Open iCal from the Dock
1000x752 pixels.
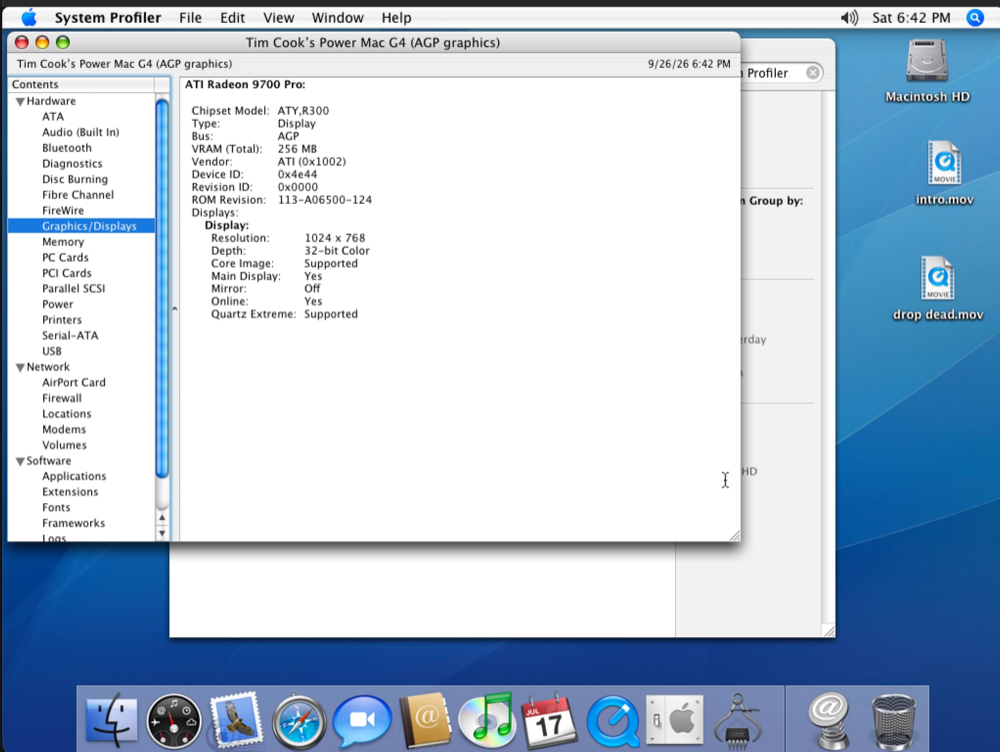tap(549, 720)
